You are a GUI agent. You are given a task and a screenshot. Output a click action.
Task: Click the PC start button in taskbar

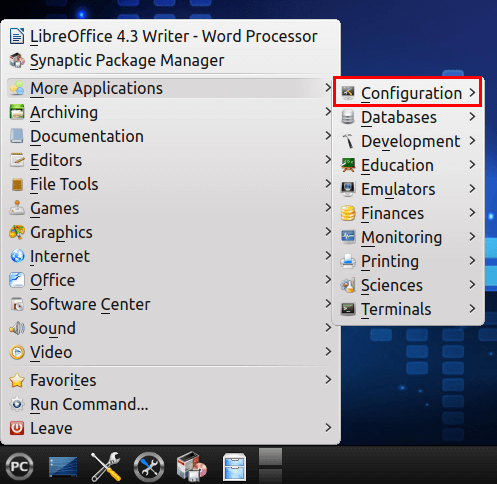click(x=19, y=467)
